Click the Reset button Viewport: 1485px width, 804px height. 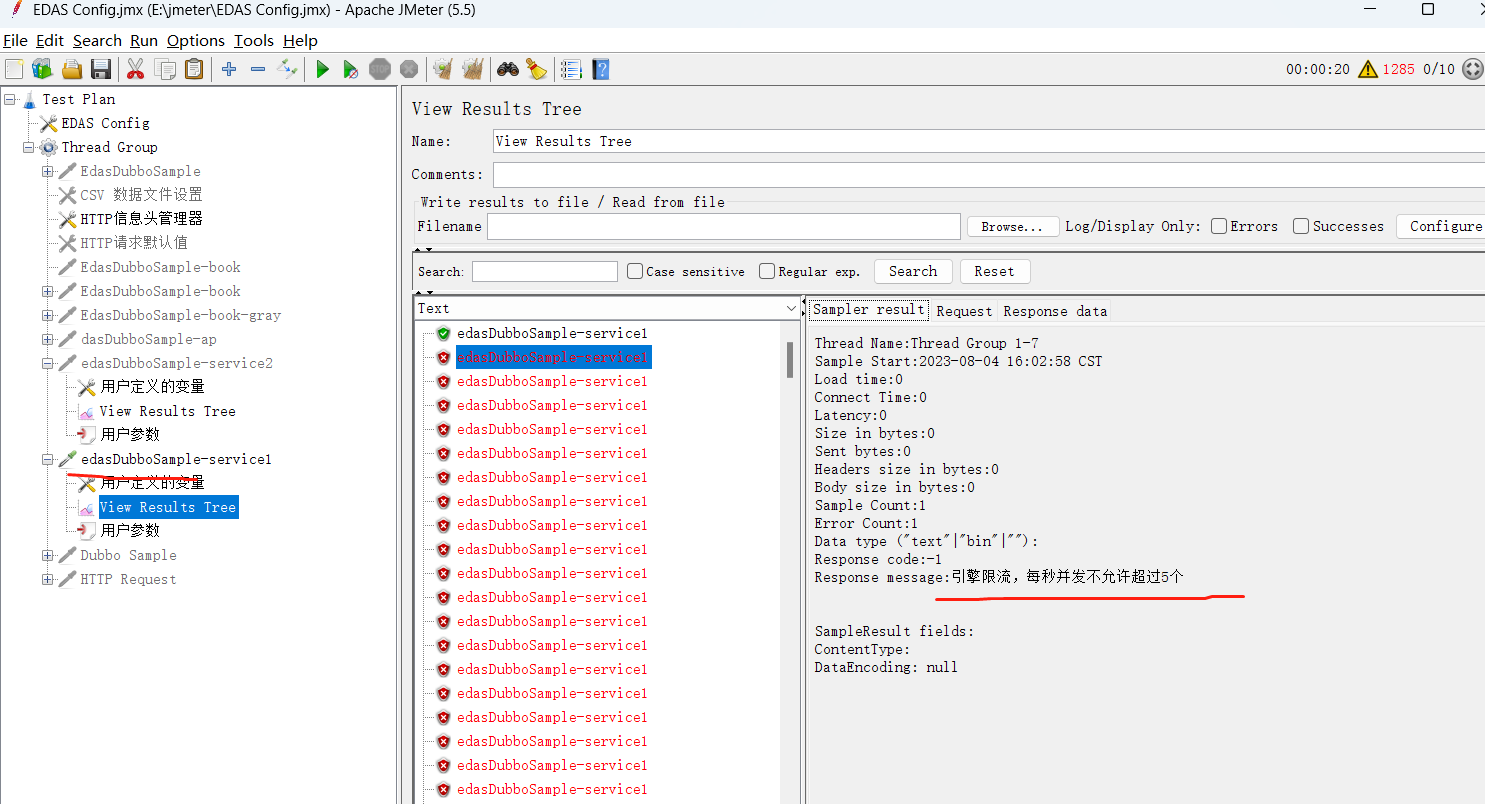994,271
